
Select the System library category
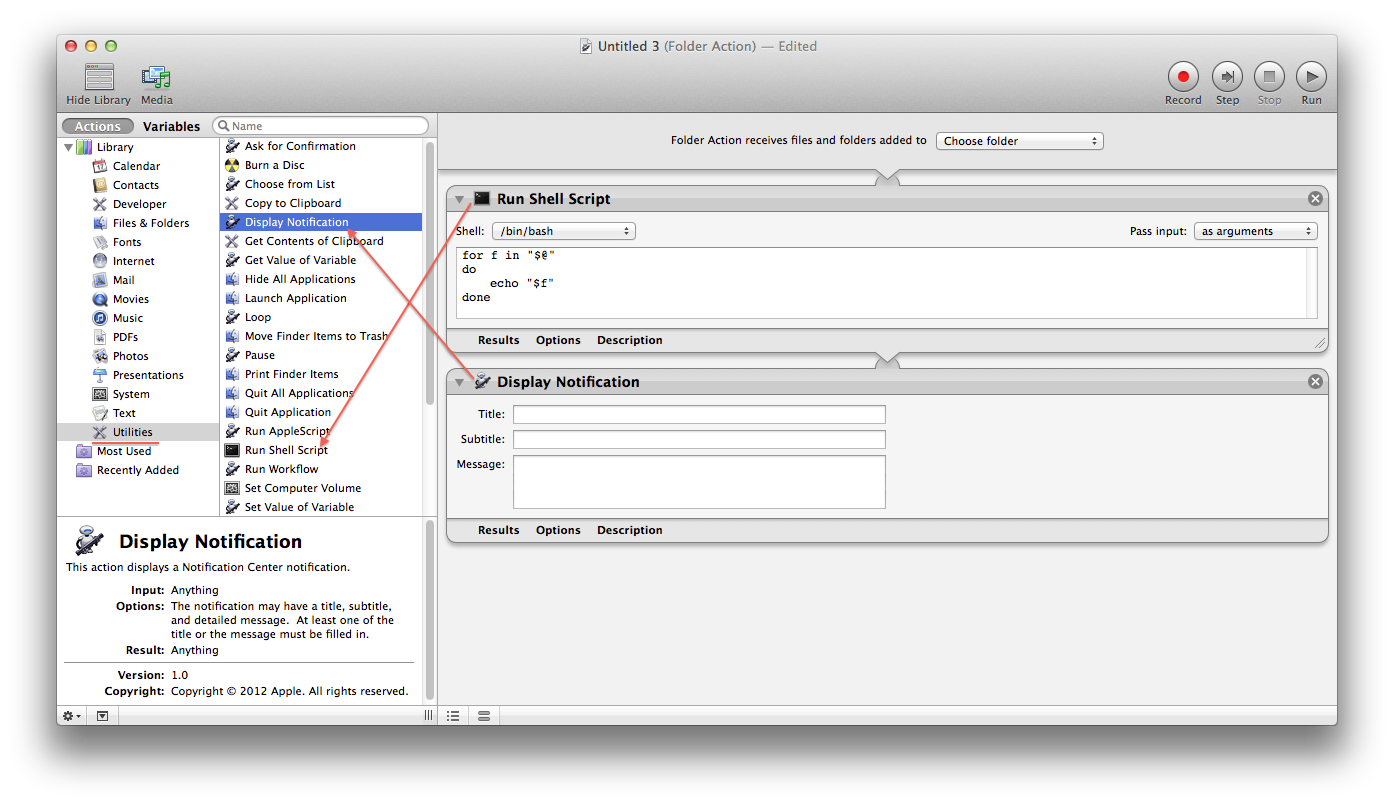(131, 394)
